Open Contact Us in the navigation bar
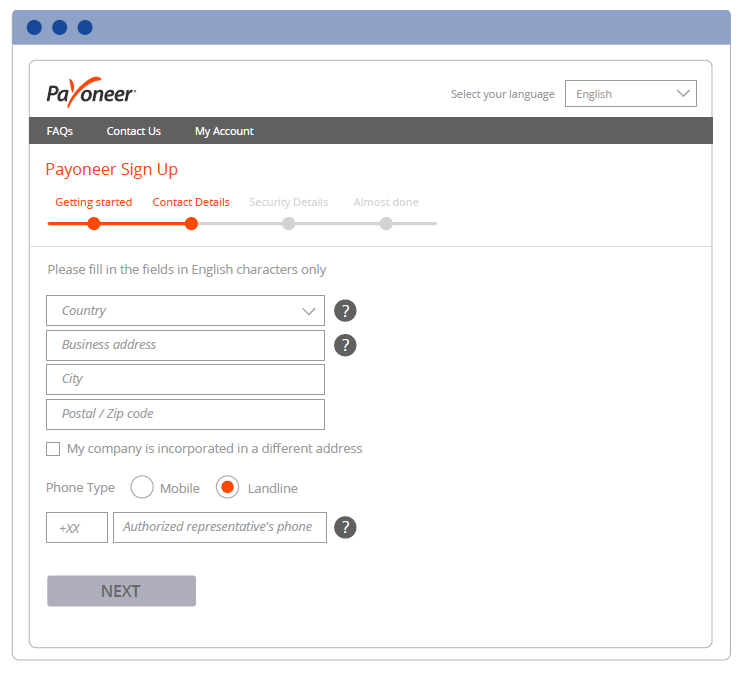The width and height of the screenshot is (743, 677). 134,131
